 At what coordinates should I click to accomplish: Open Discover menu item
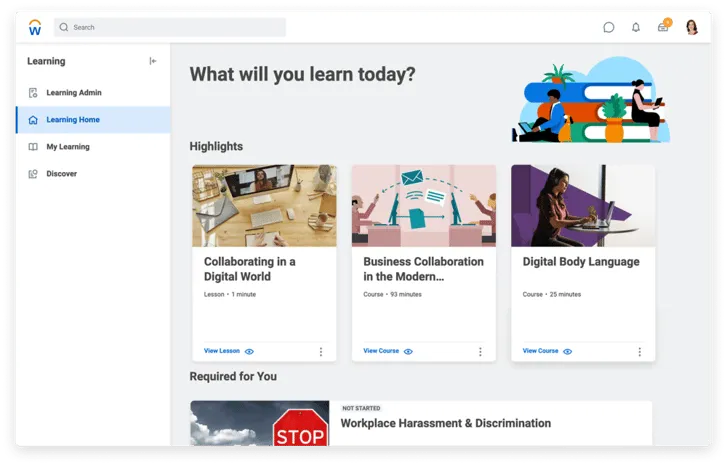pos(93,173)
